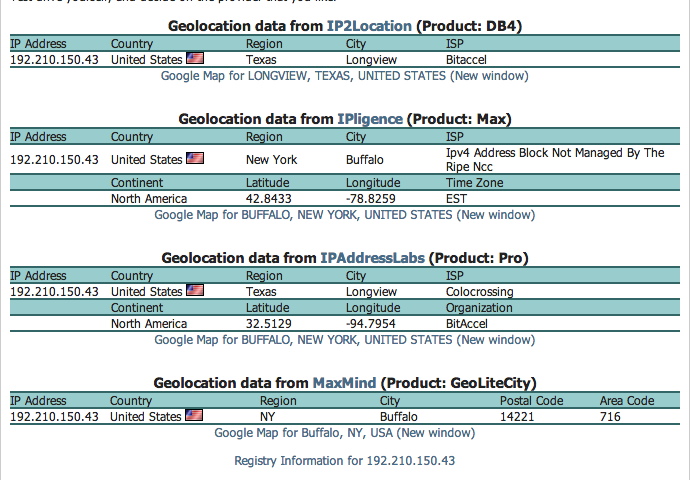The width and height of the screenshot is (691, 480).
Task: Click the US flag in IP2Location row
Action: 195,58
